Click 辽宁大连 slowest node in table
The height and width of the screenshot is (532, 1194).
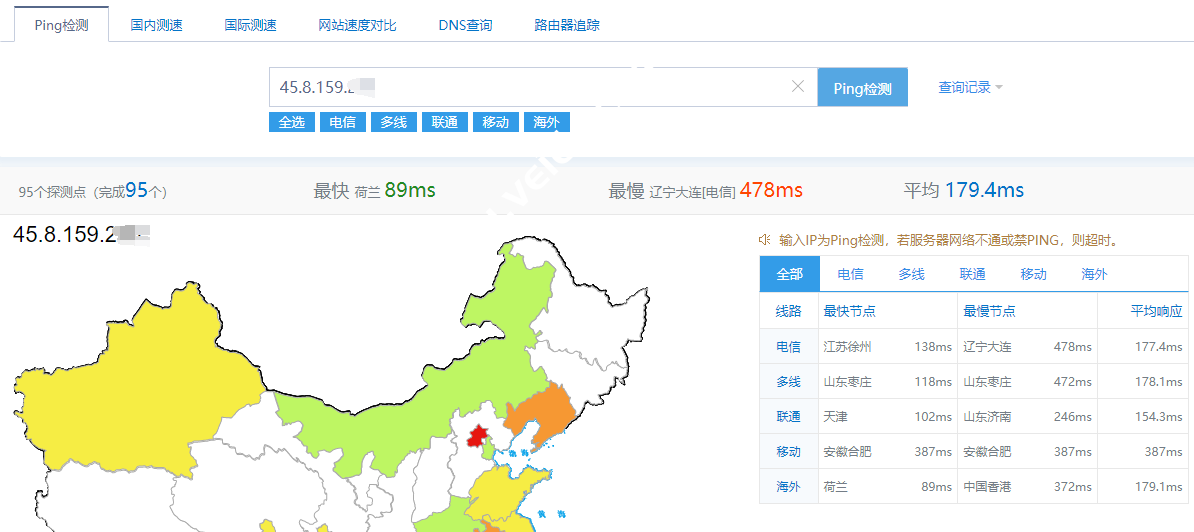[988, 347]
